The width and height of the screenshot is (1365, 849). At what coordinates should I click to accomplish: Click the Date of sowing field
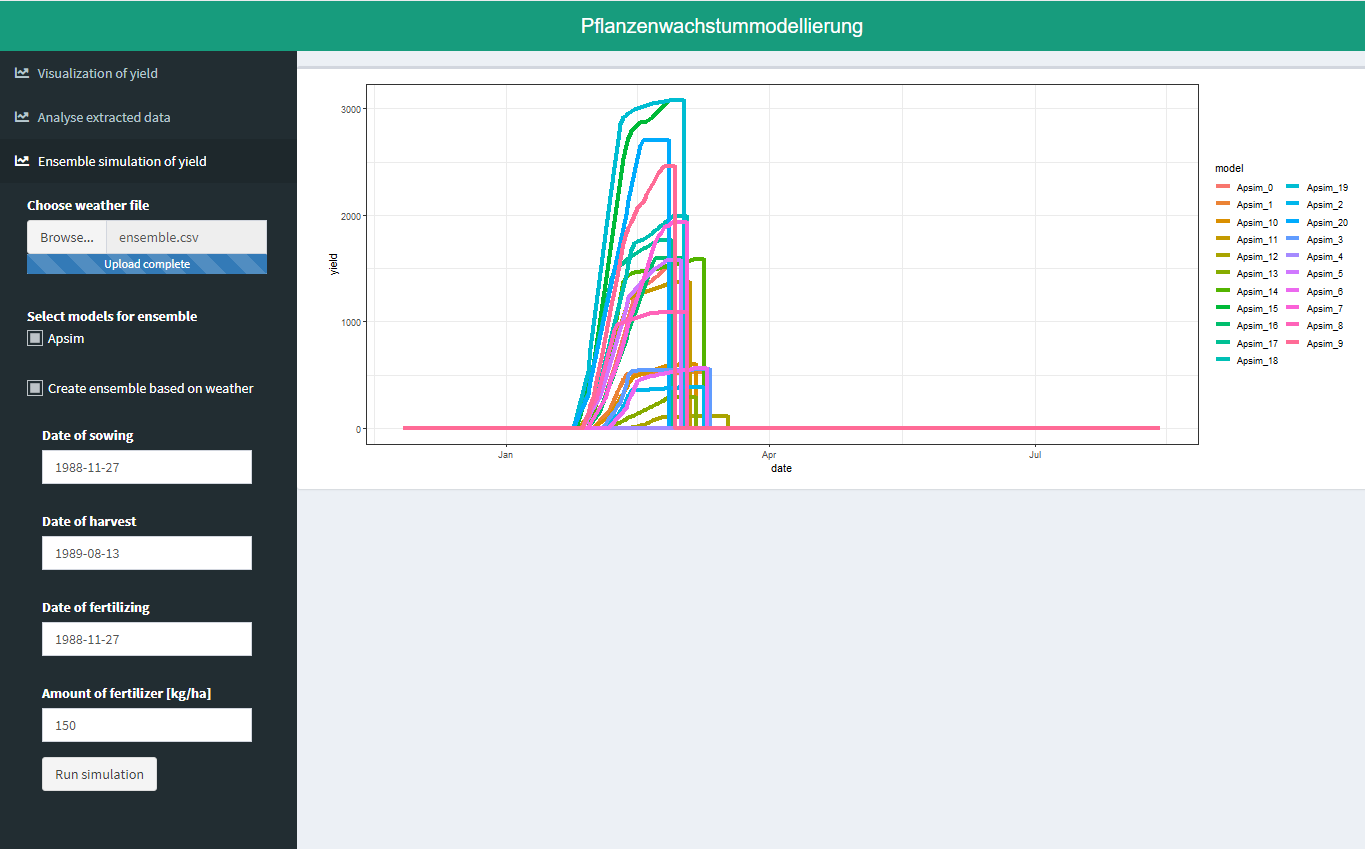point(147,467)
